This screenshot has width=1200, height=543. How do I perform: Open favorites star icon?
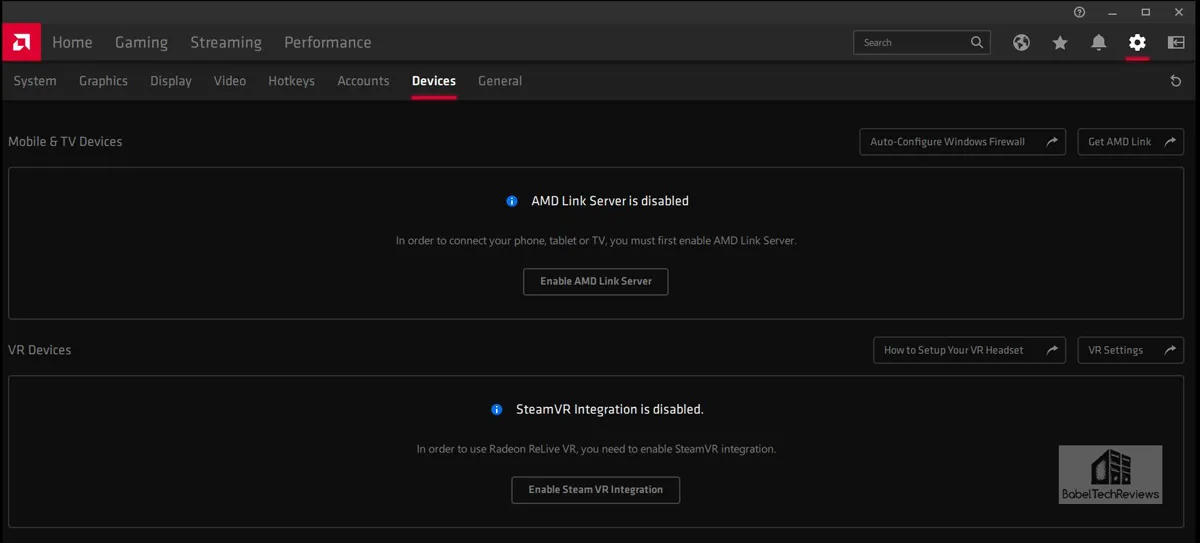tap(1060, 43)
